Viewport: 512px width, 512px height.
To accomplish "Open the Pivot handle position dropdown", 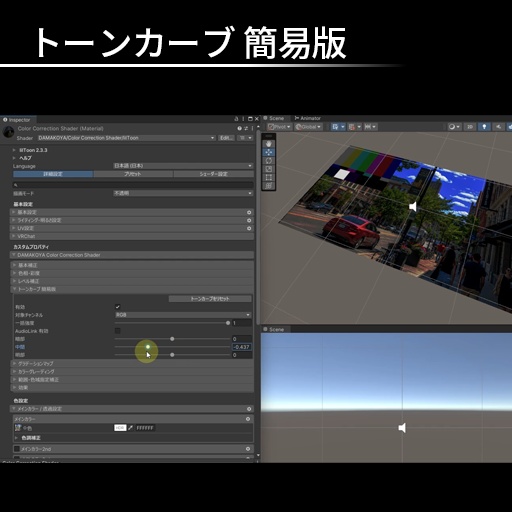I will pos(279,127).
